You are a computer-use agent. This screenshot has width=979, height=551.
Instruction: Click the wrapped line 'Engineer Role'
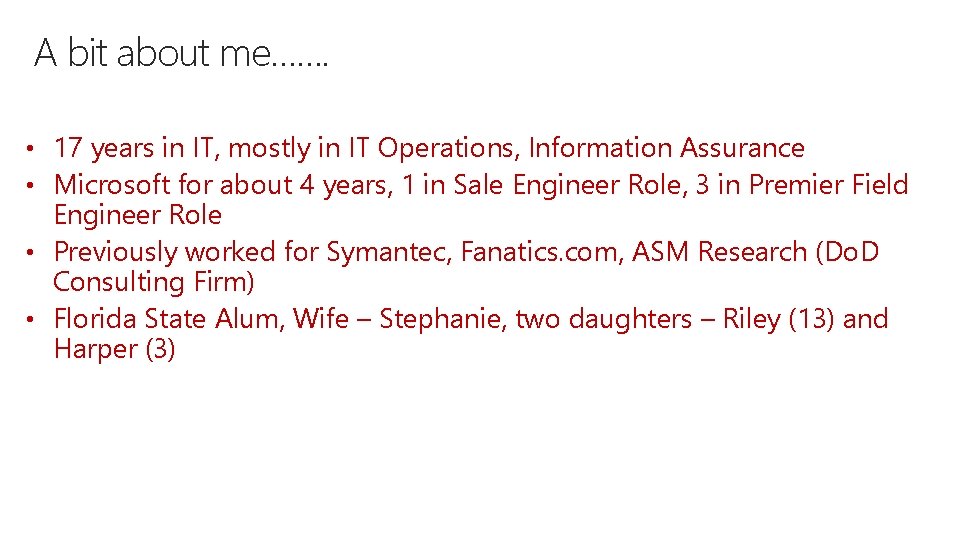[137, 216]
